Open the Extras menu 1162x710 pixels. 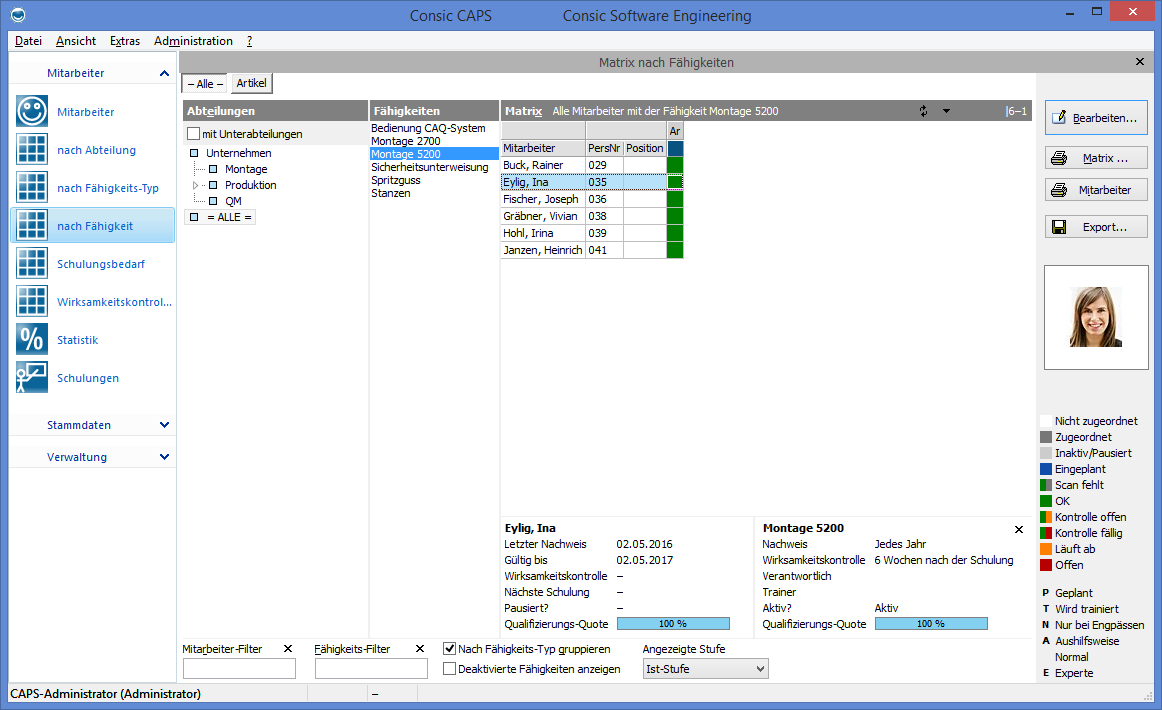pos(125,41)
